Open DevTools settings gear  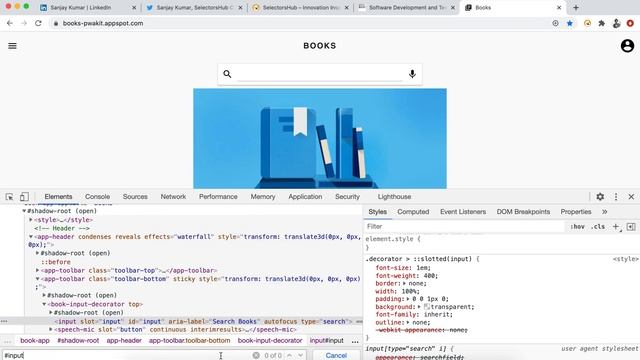tap(600, 197)
